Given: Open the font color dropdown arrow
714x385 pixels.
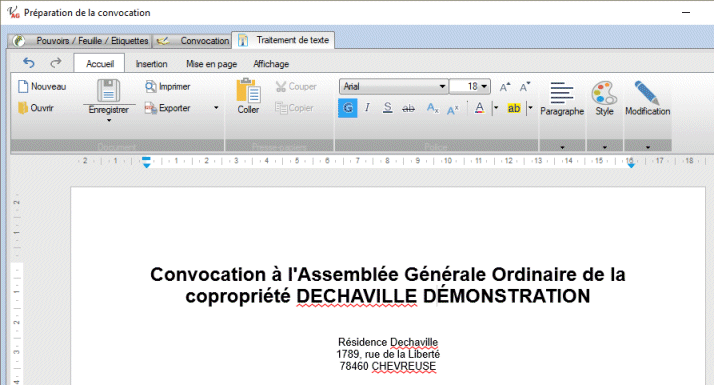Looking at the screenshot, I should coord(496,108).
